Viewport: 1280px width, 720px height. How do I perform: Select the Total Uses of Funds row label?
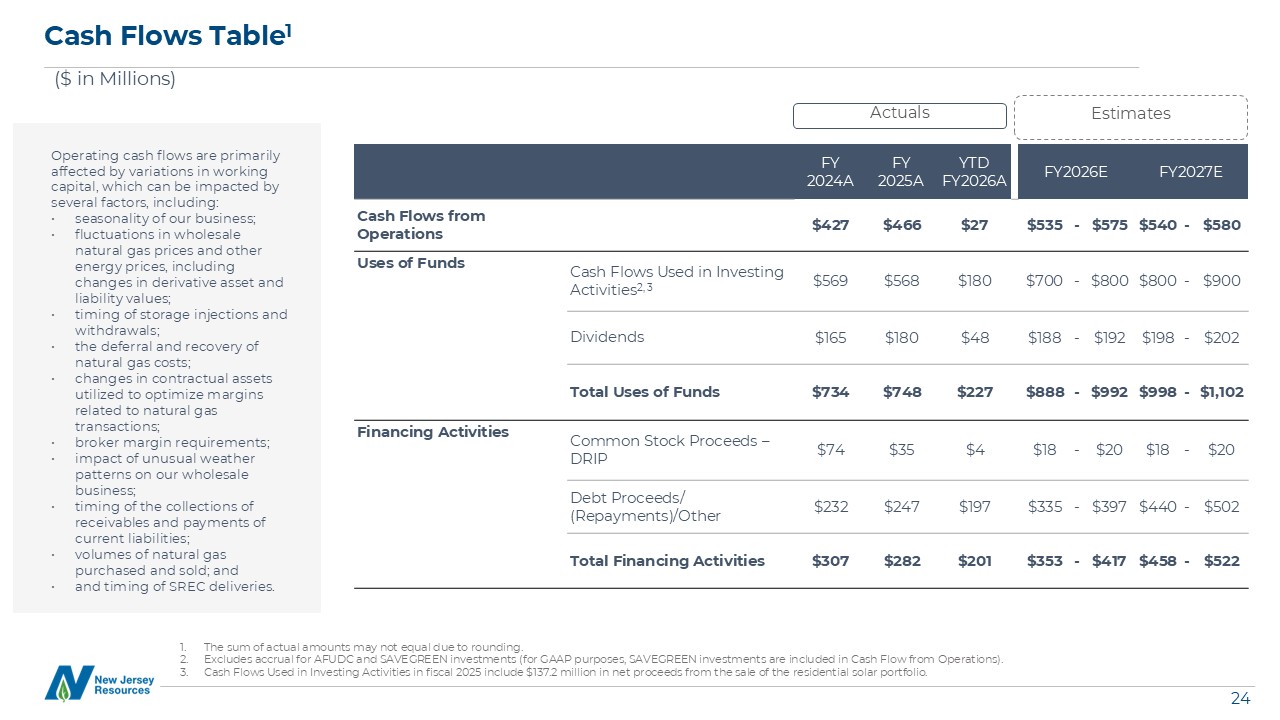[644, 392]
